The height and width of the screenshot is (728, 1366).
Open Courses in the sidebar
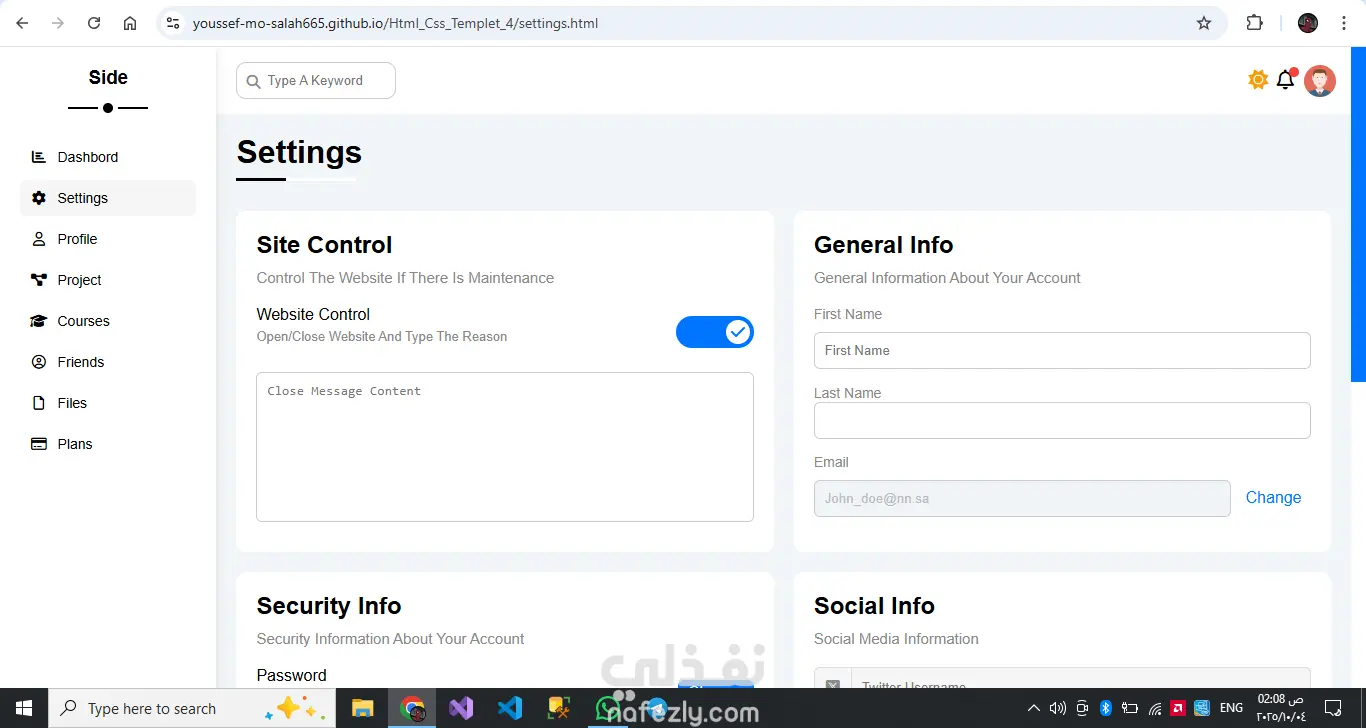(x=108, y=321)
